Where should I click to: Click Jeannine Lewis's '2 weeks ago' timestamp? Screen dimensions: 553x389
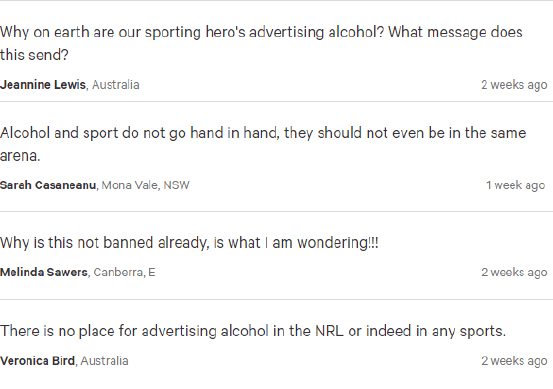(x=514, y=85)
